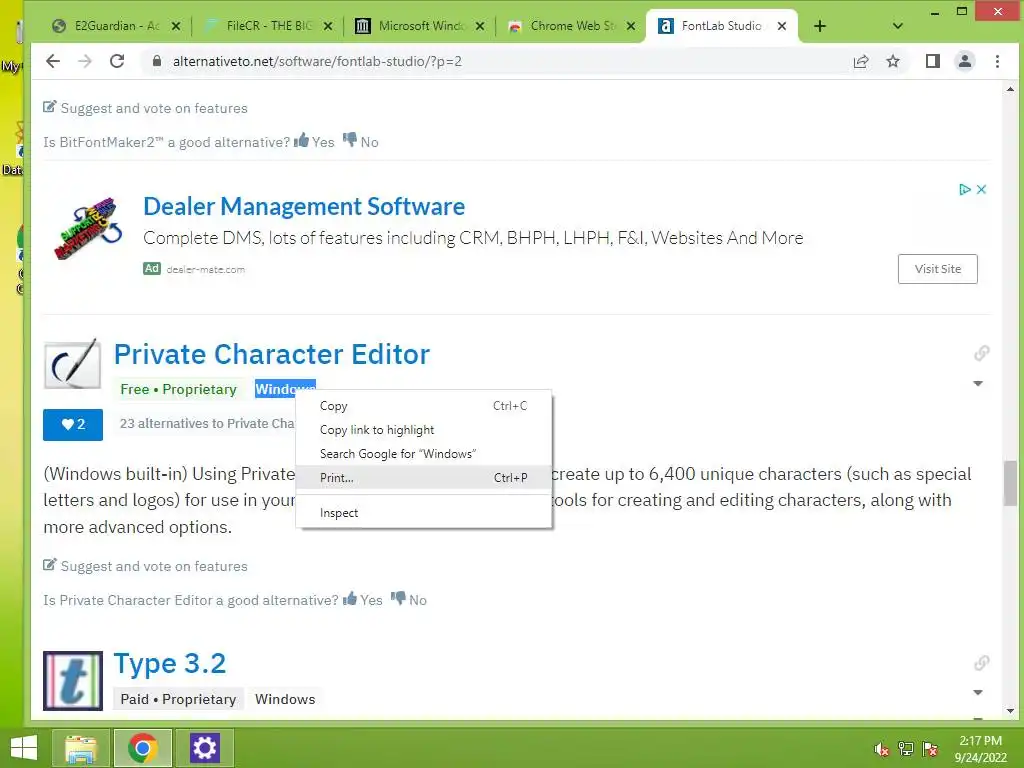Click the Type 3.2 app icon
The width and height of the screenshot is (1024, 768).
point(72,680)
